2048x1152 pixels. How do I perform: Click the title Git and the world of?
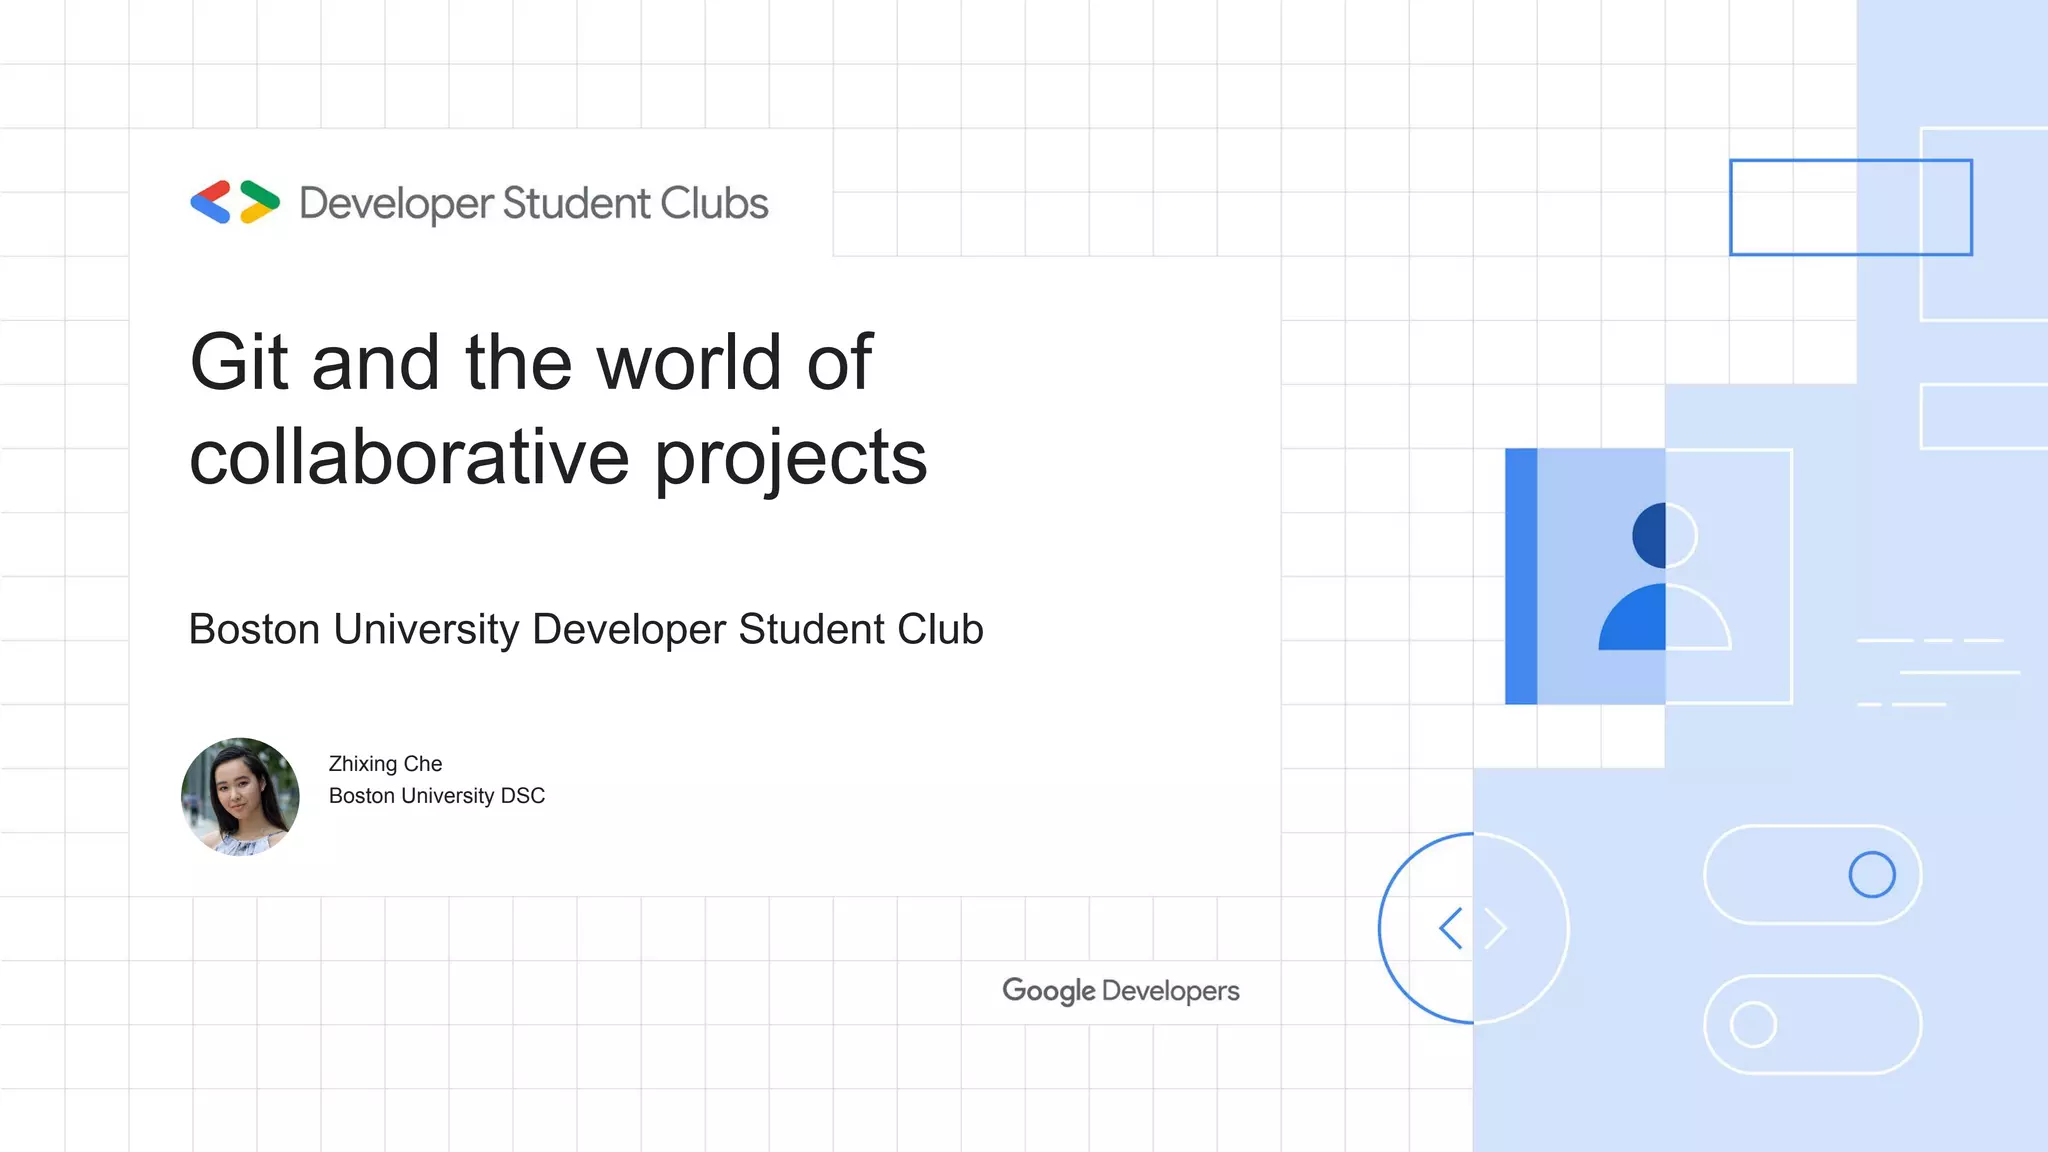[x=531, y=362]
